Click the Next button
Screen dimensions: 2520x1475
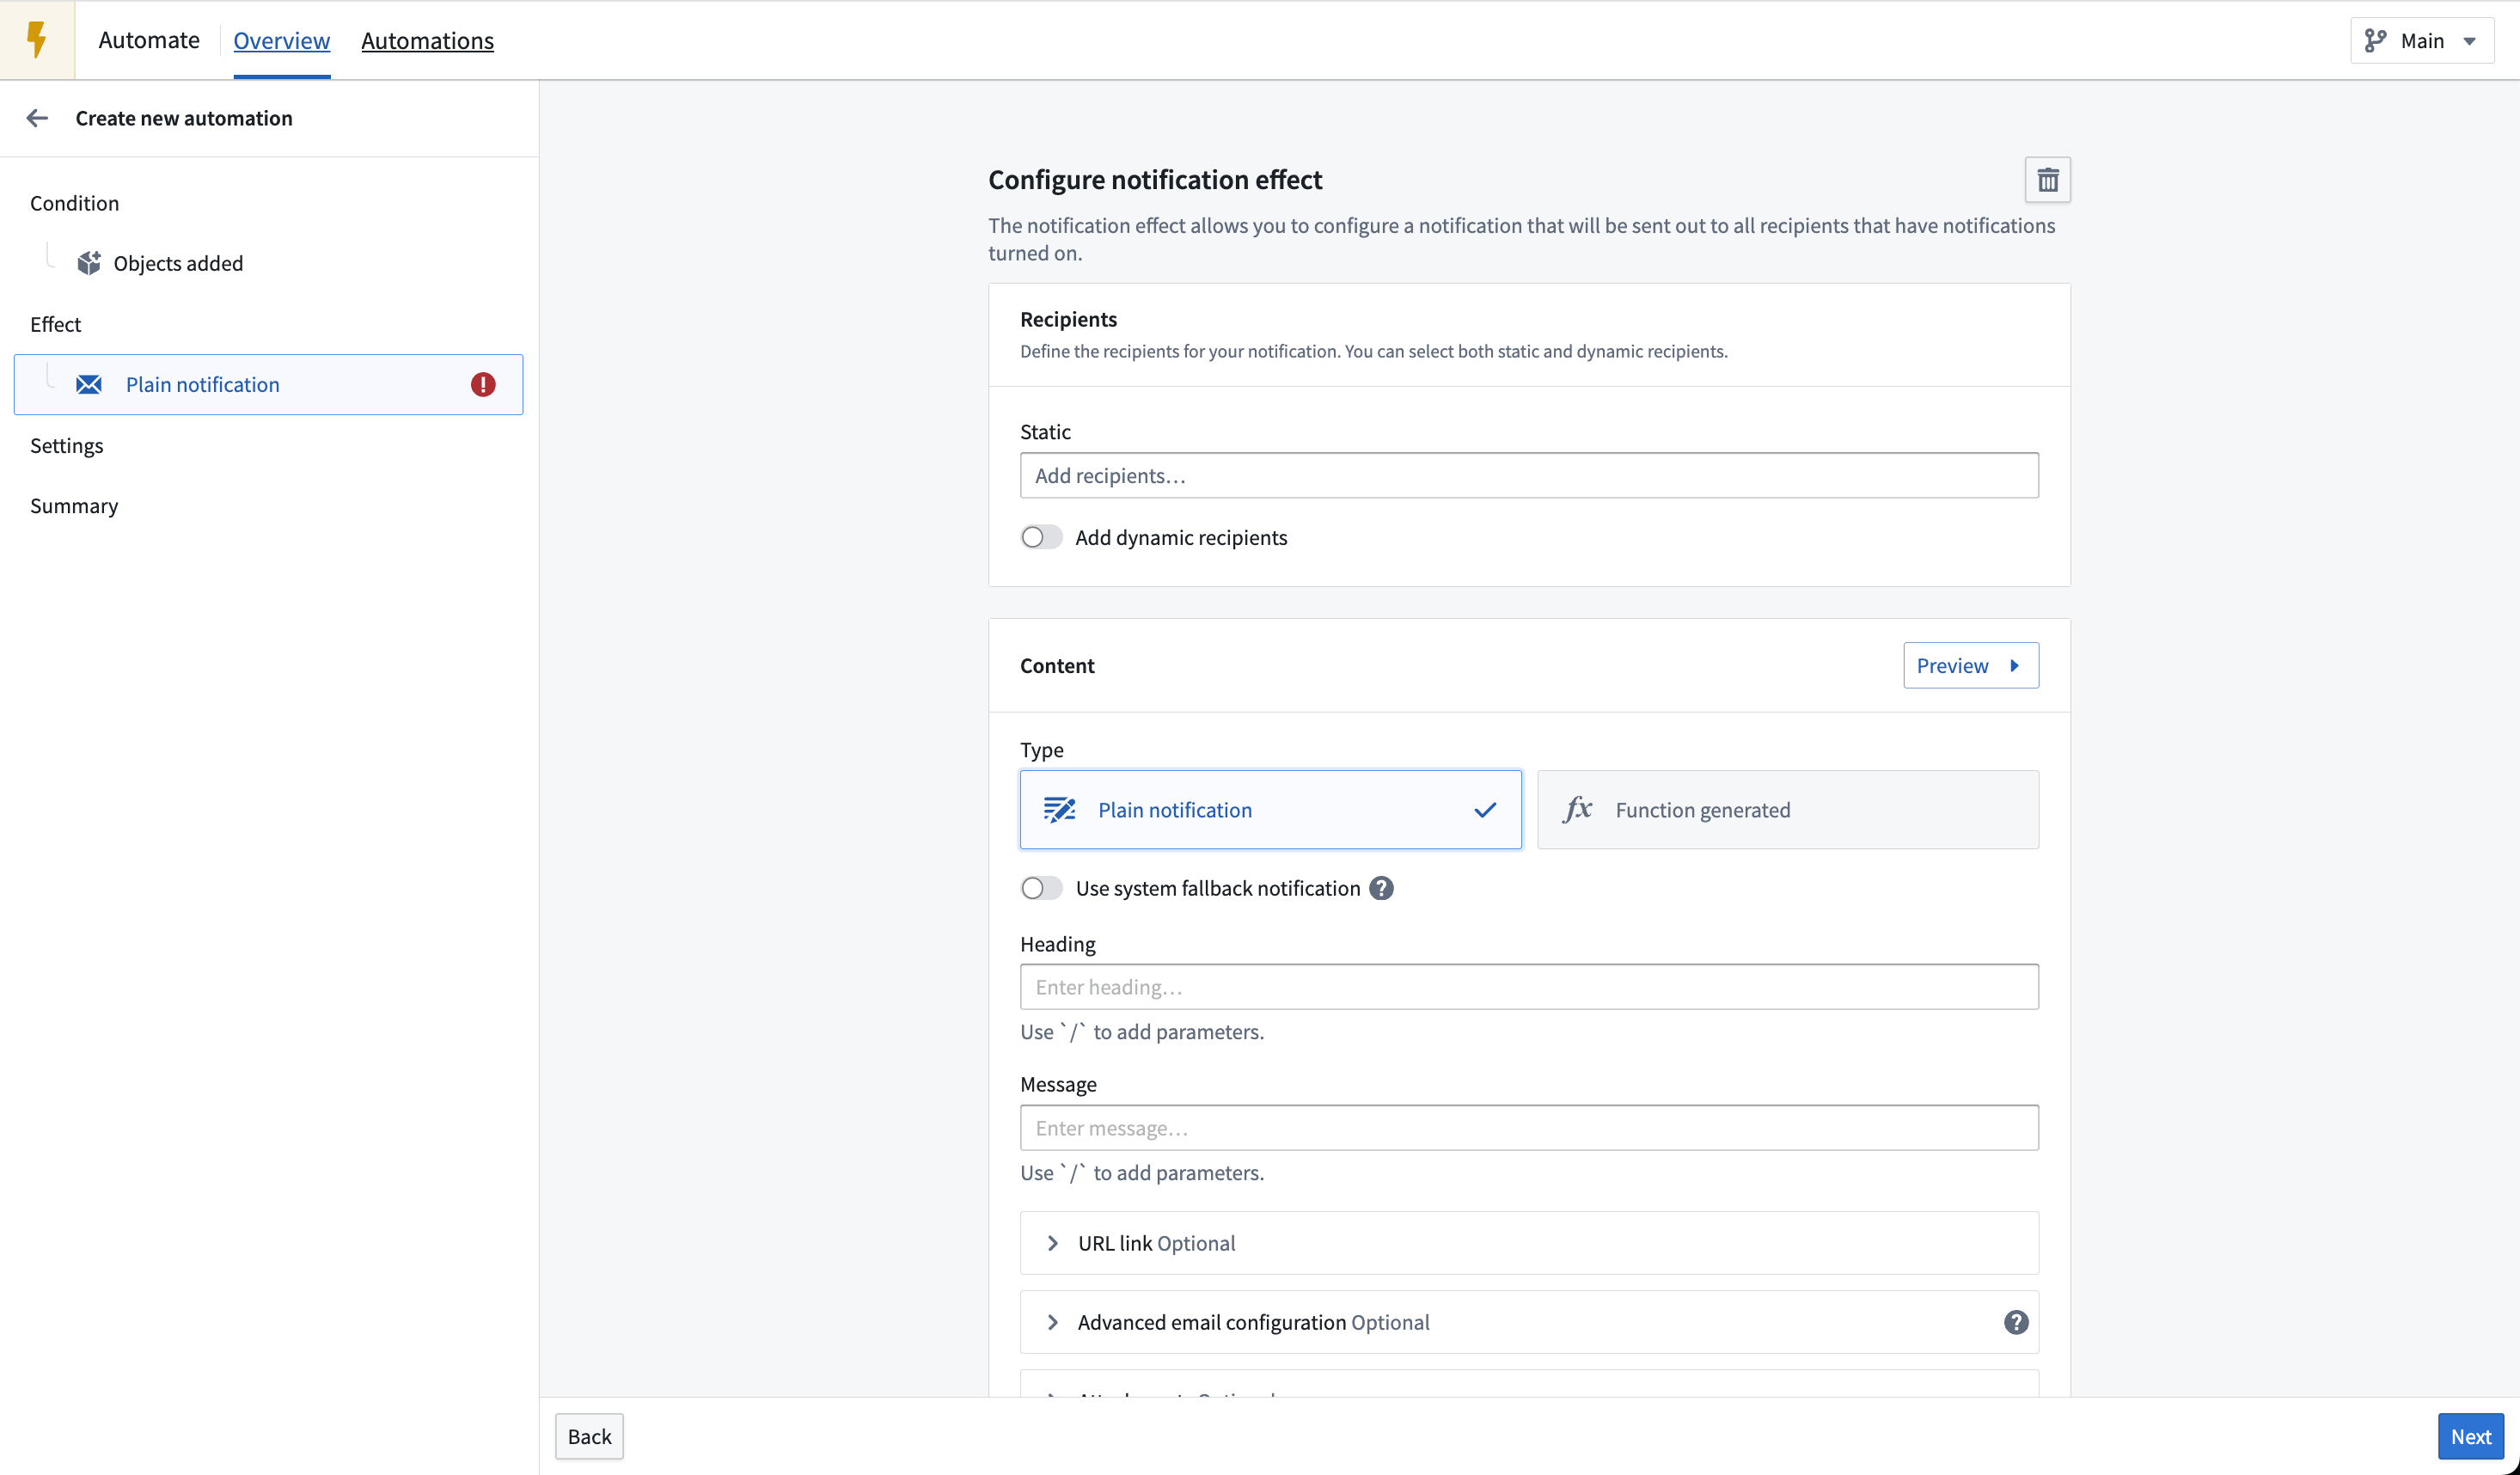point(2470,1436)
